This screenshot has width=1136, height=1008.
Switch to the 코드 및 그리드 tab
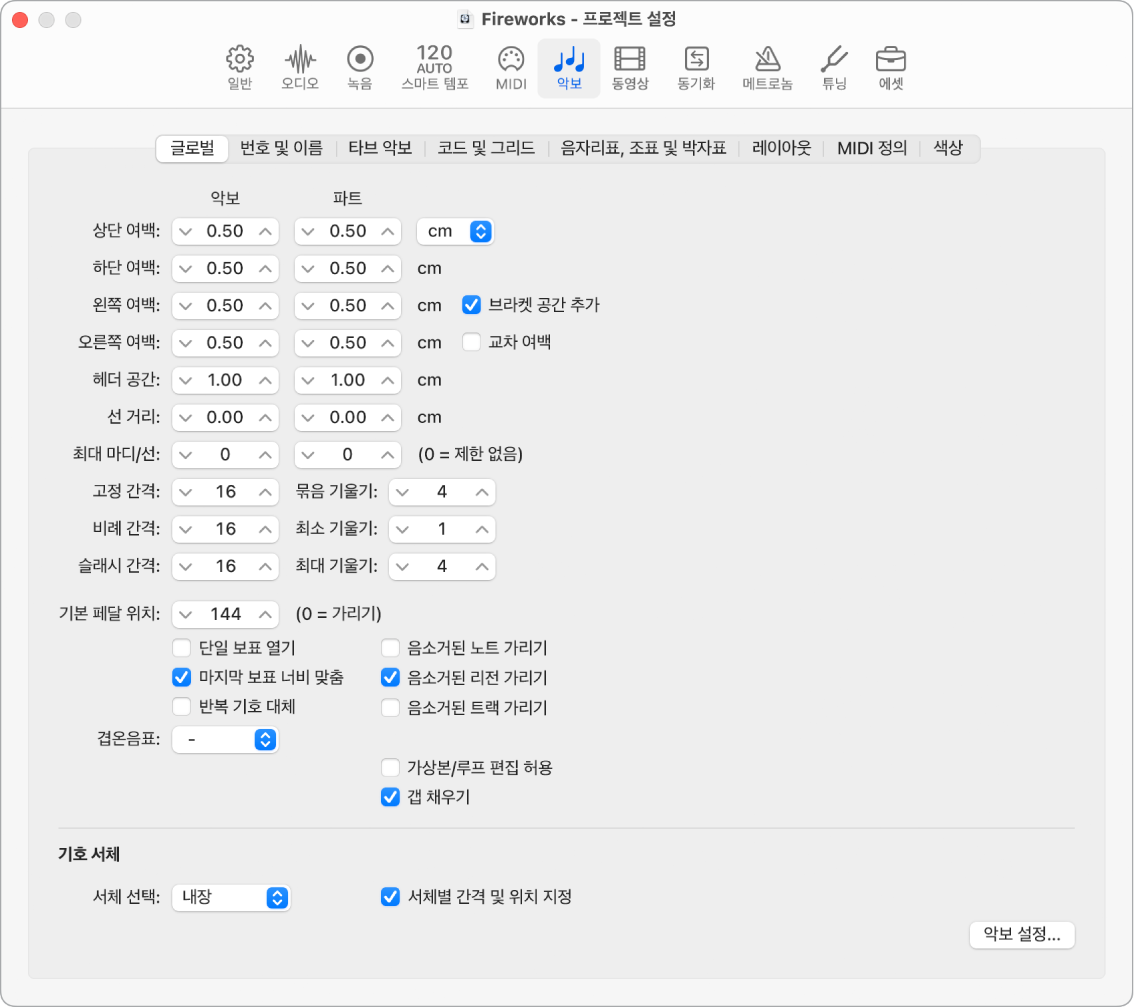[x=486, y=149]
